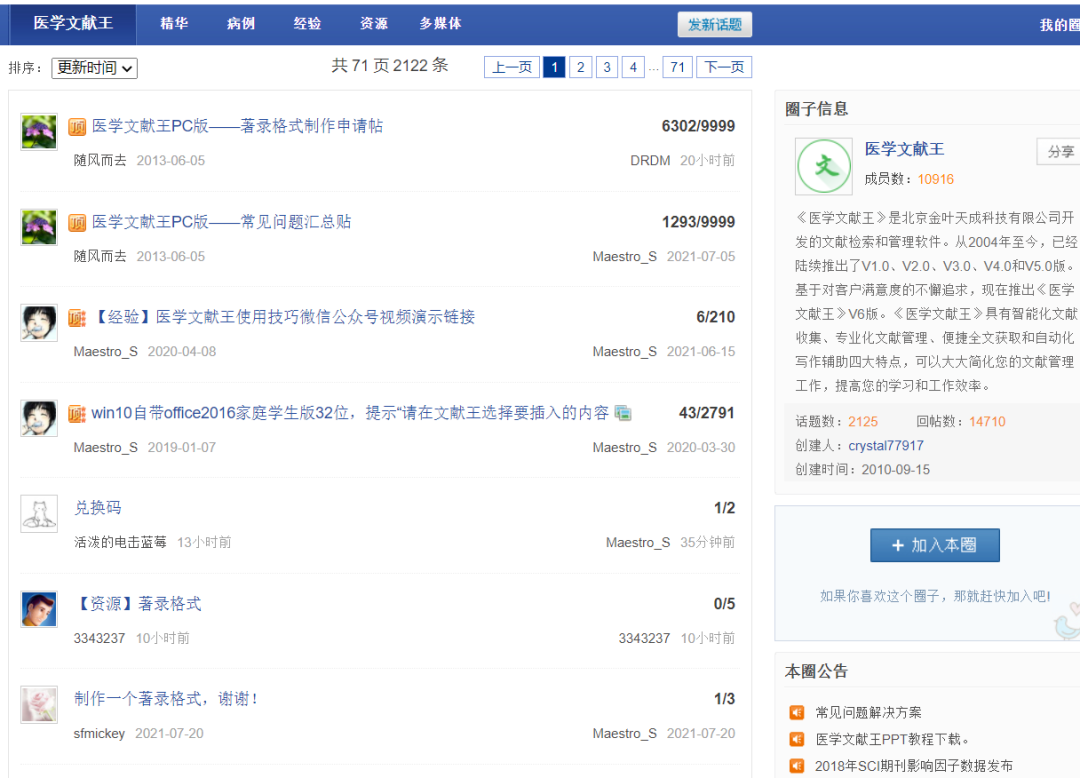Switch to the 精华 tab
The height and width of the screenshot is (778, 1080).
click(x=174, y=23)
